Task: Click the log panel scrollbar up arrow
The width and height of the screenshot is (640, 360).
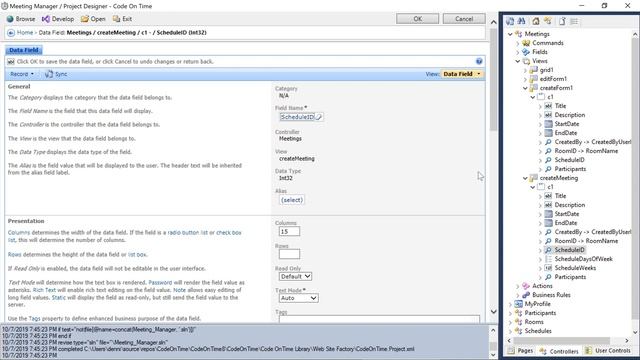Action: coord(493,330)
